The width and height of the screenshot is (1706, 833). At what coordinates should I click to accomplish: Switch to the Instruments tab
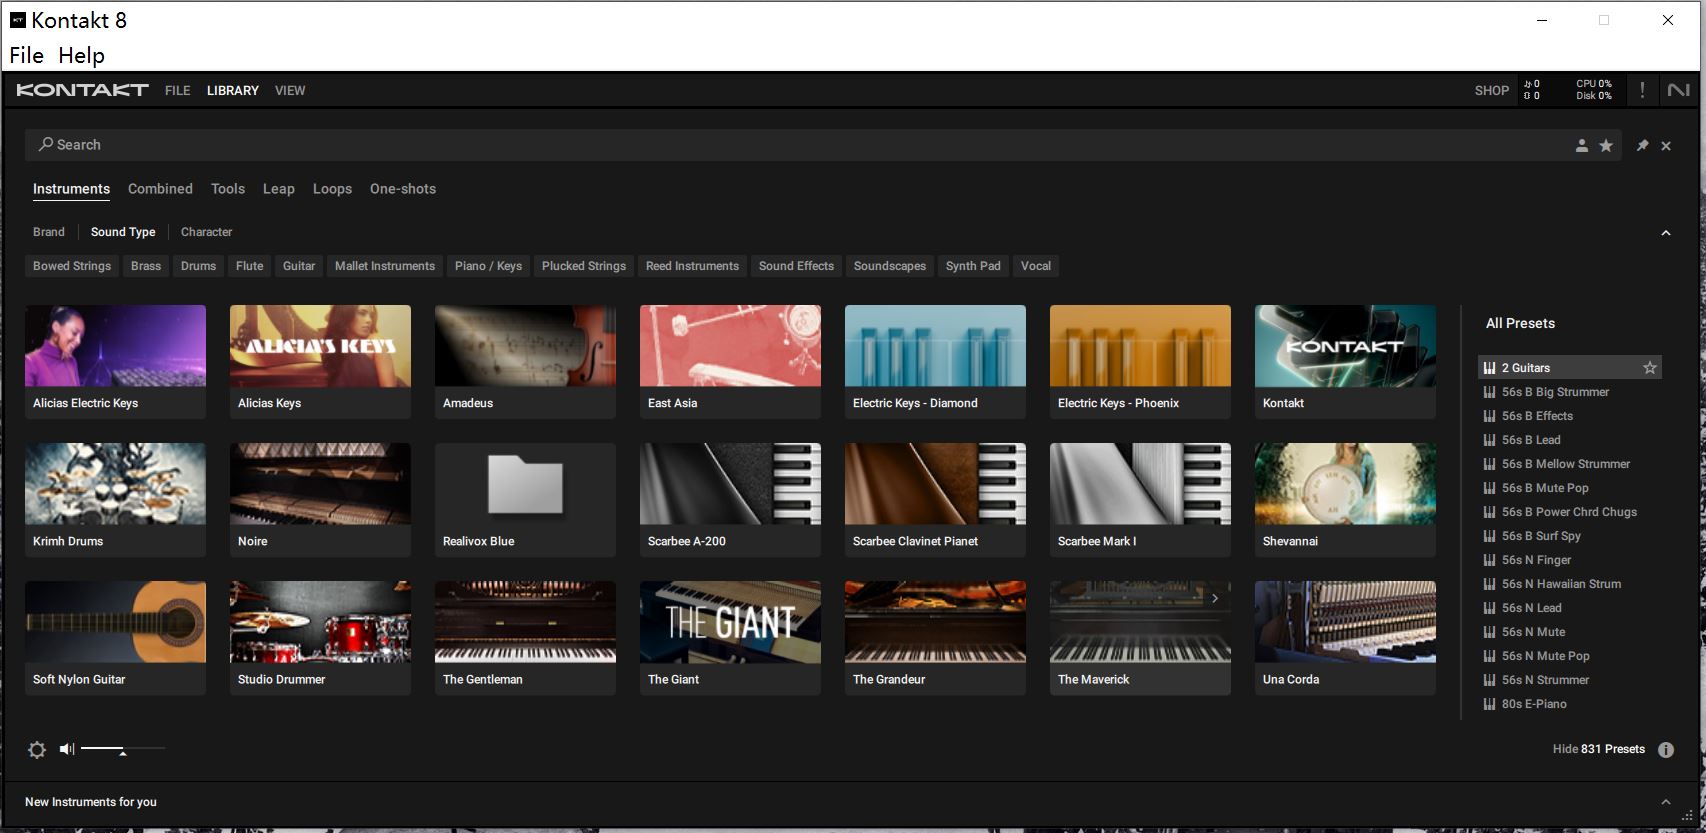point(72,189)
